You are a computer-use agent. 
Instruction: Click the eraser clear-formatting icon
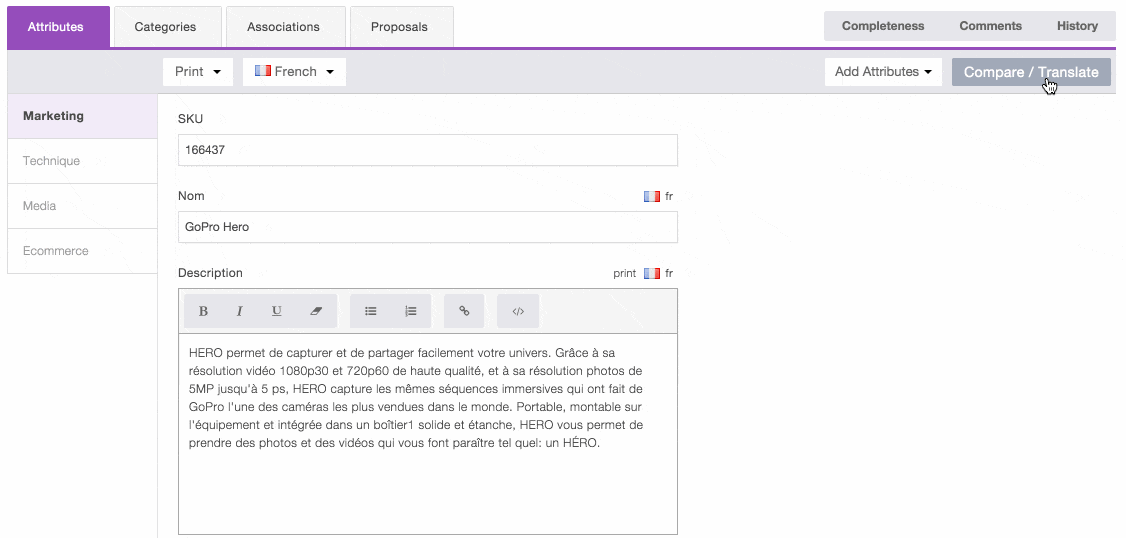tap(317, 311)
